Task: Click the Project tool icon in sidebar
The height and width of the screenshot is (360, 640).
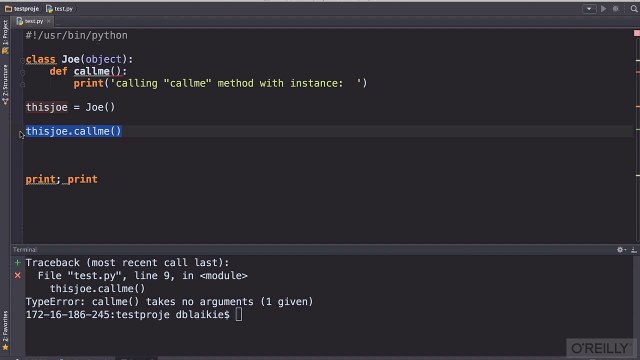Action: pyautogui.click(x=5, y=51)
